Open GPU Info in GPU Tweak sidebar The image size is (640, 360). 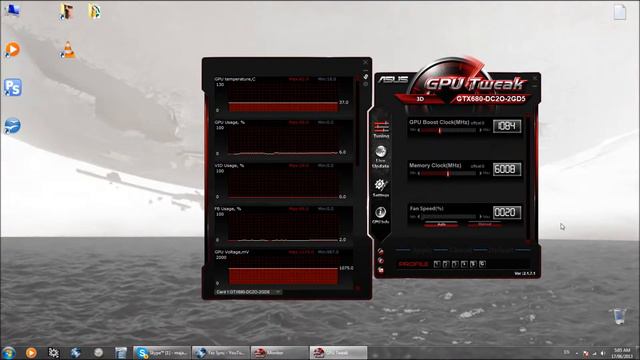click(380, 216)
